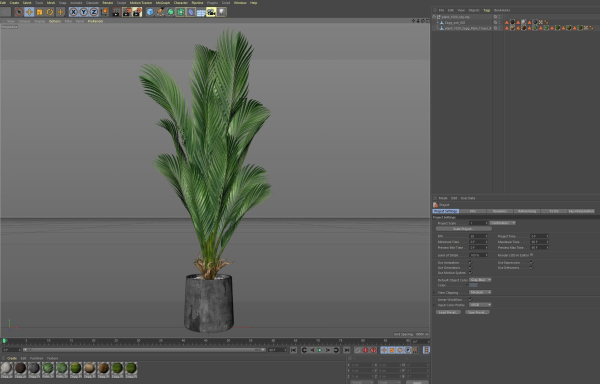Viewport: 600px width, 384px height.
Task: Switch to the Referencing tab
Action: click(527, 211)
